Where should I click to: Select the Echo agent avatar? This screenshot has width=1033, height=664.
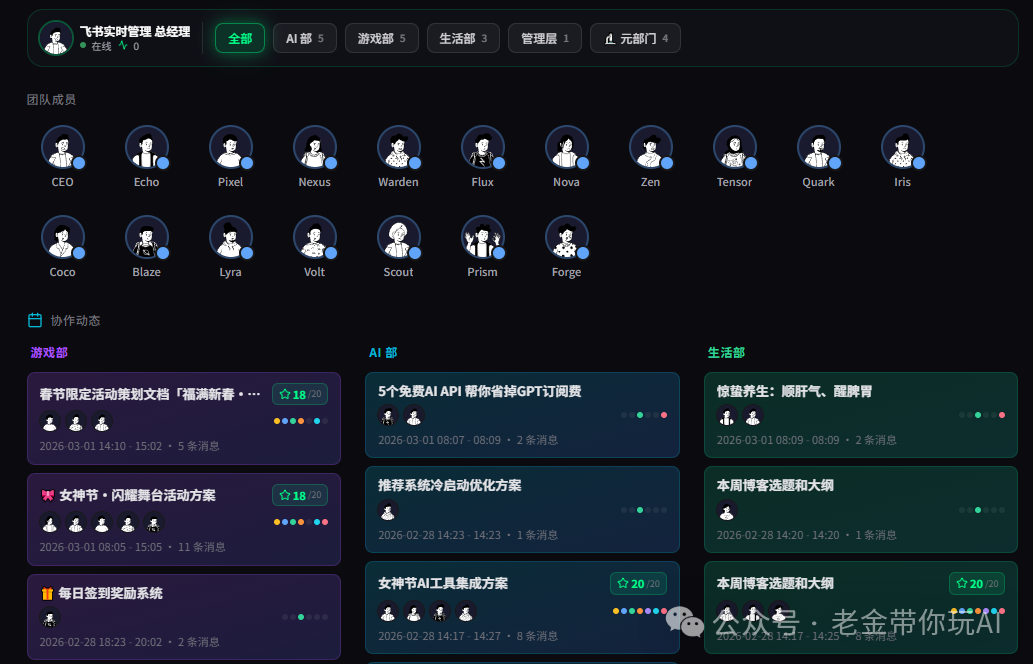[x=146, y=147]
